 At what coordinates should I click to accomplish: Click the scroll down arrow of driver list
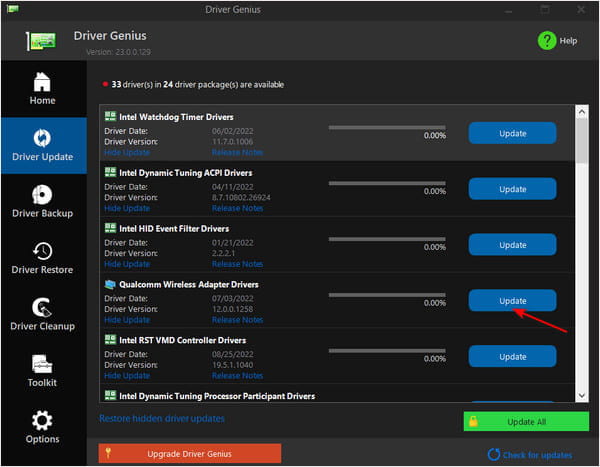(582, 395)
